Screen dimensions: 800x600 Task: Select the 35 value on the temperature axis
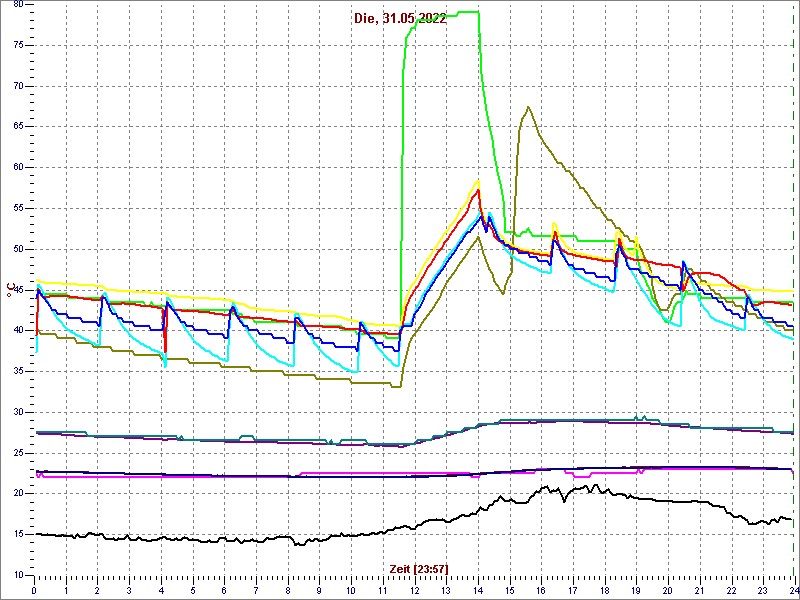19,371
